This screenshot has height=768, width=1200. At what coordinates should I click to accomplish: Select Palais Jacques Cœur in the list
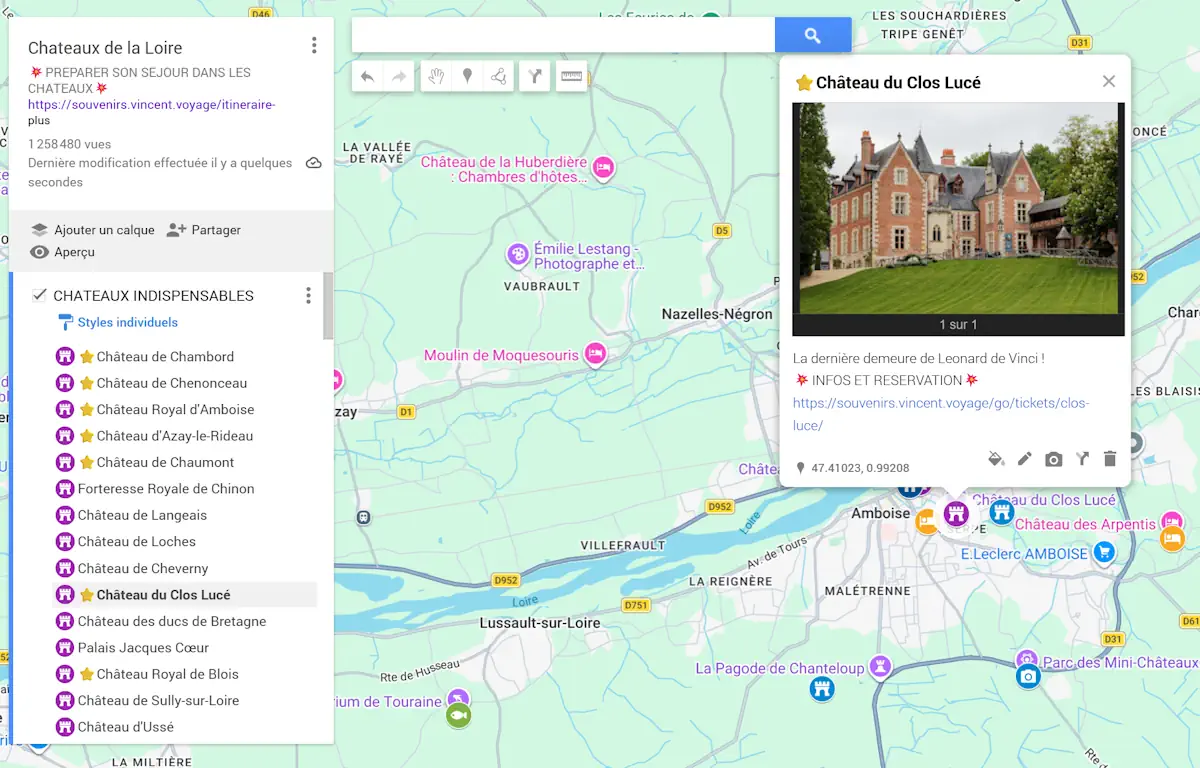pyautogui.click(x=143, y=647)
